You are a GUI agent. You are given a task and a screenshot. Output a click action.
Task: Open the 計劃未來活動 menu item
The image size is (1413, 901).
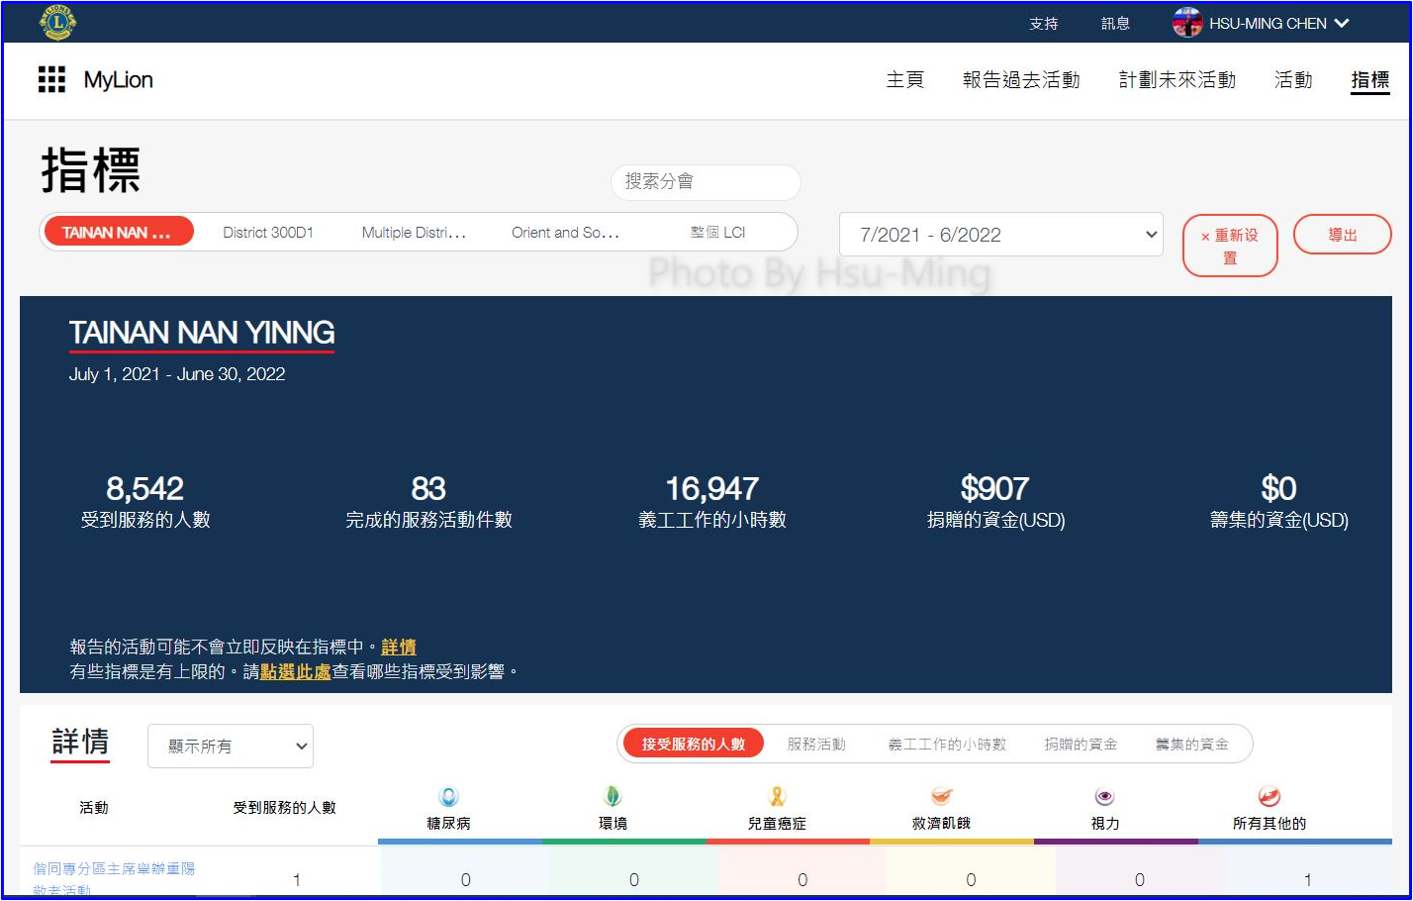1177,80
